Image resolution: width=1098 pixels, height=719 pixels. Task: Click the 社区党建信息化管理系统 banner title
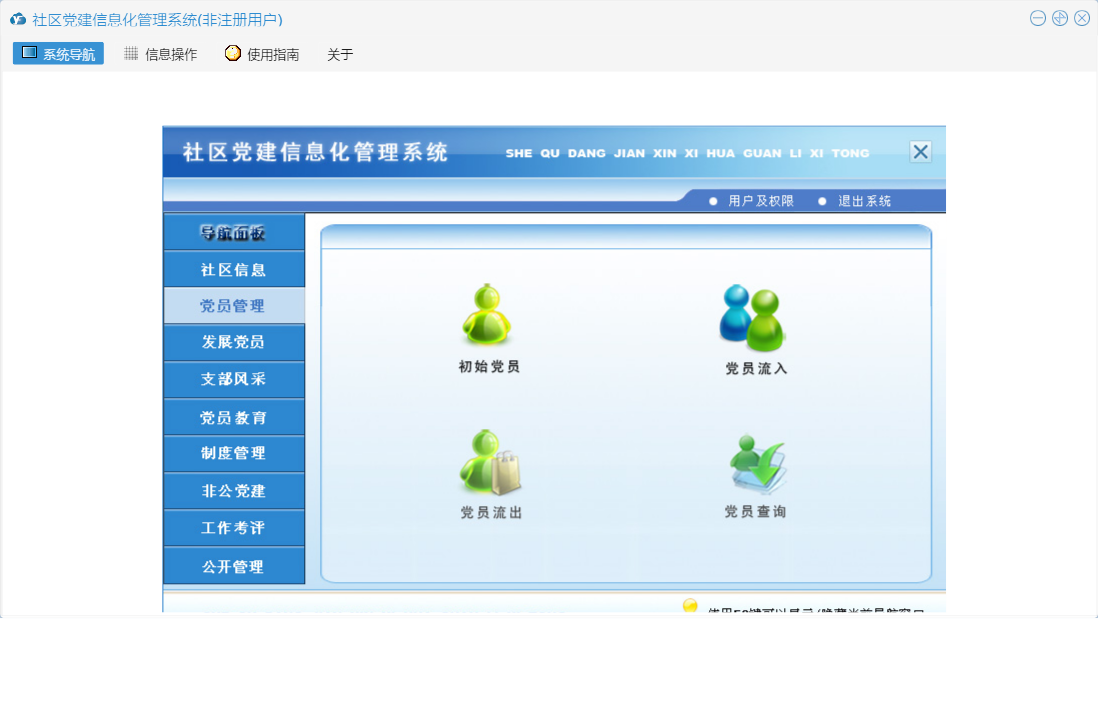pyautogui.click(x=315, y=152)
